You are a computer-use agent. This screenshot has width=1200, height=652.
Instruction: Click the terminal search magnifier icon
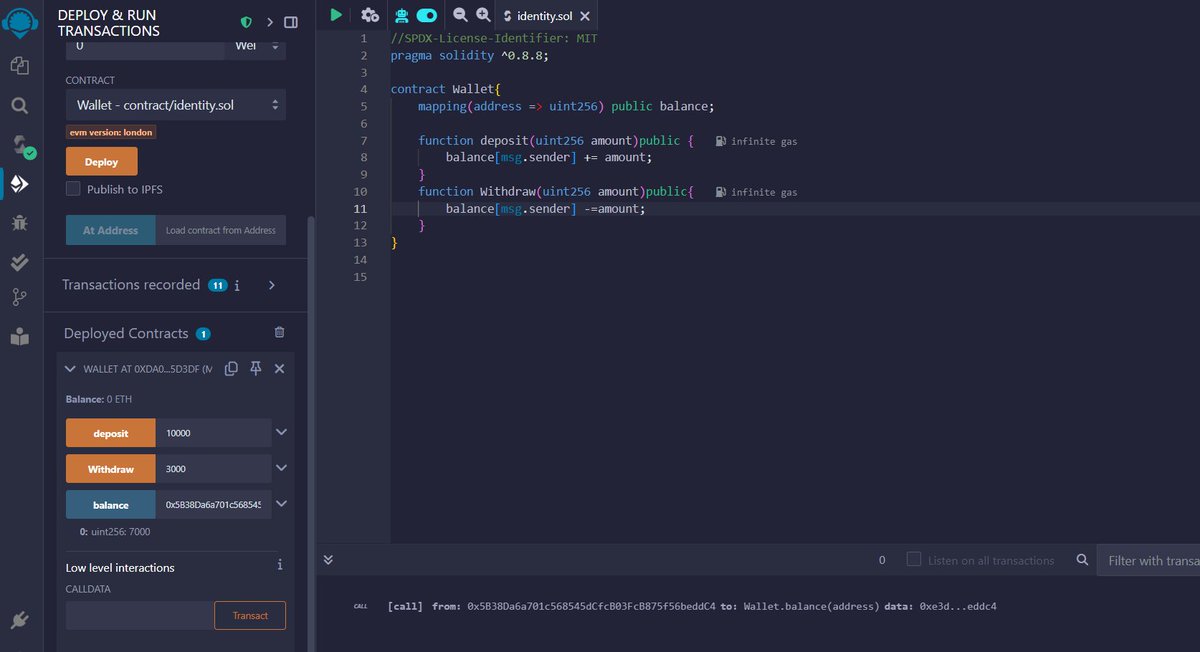[1082, 561]
